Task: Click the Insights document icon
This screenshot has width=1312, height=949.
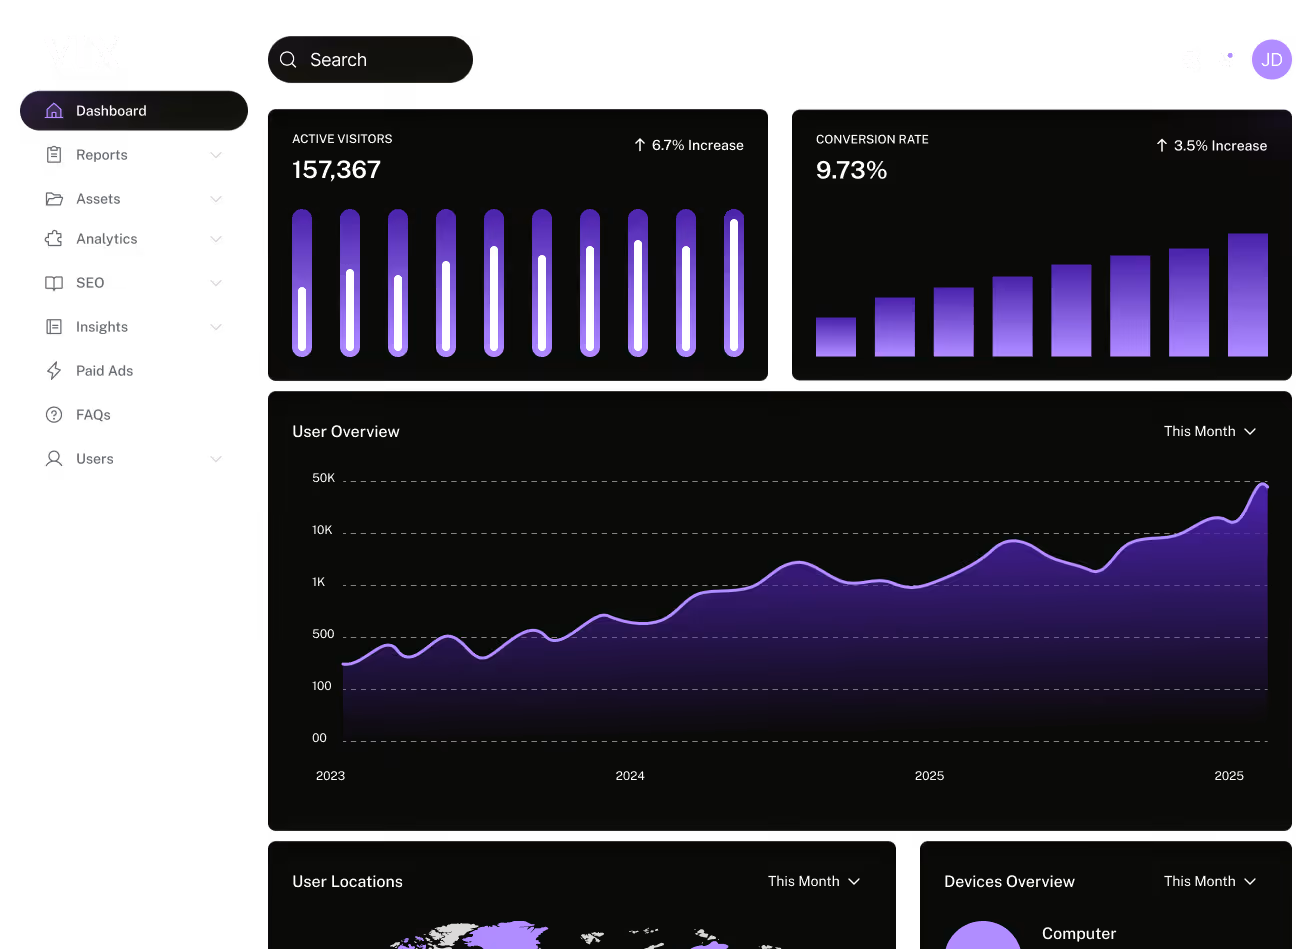Action: [x=54, y=327]
